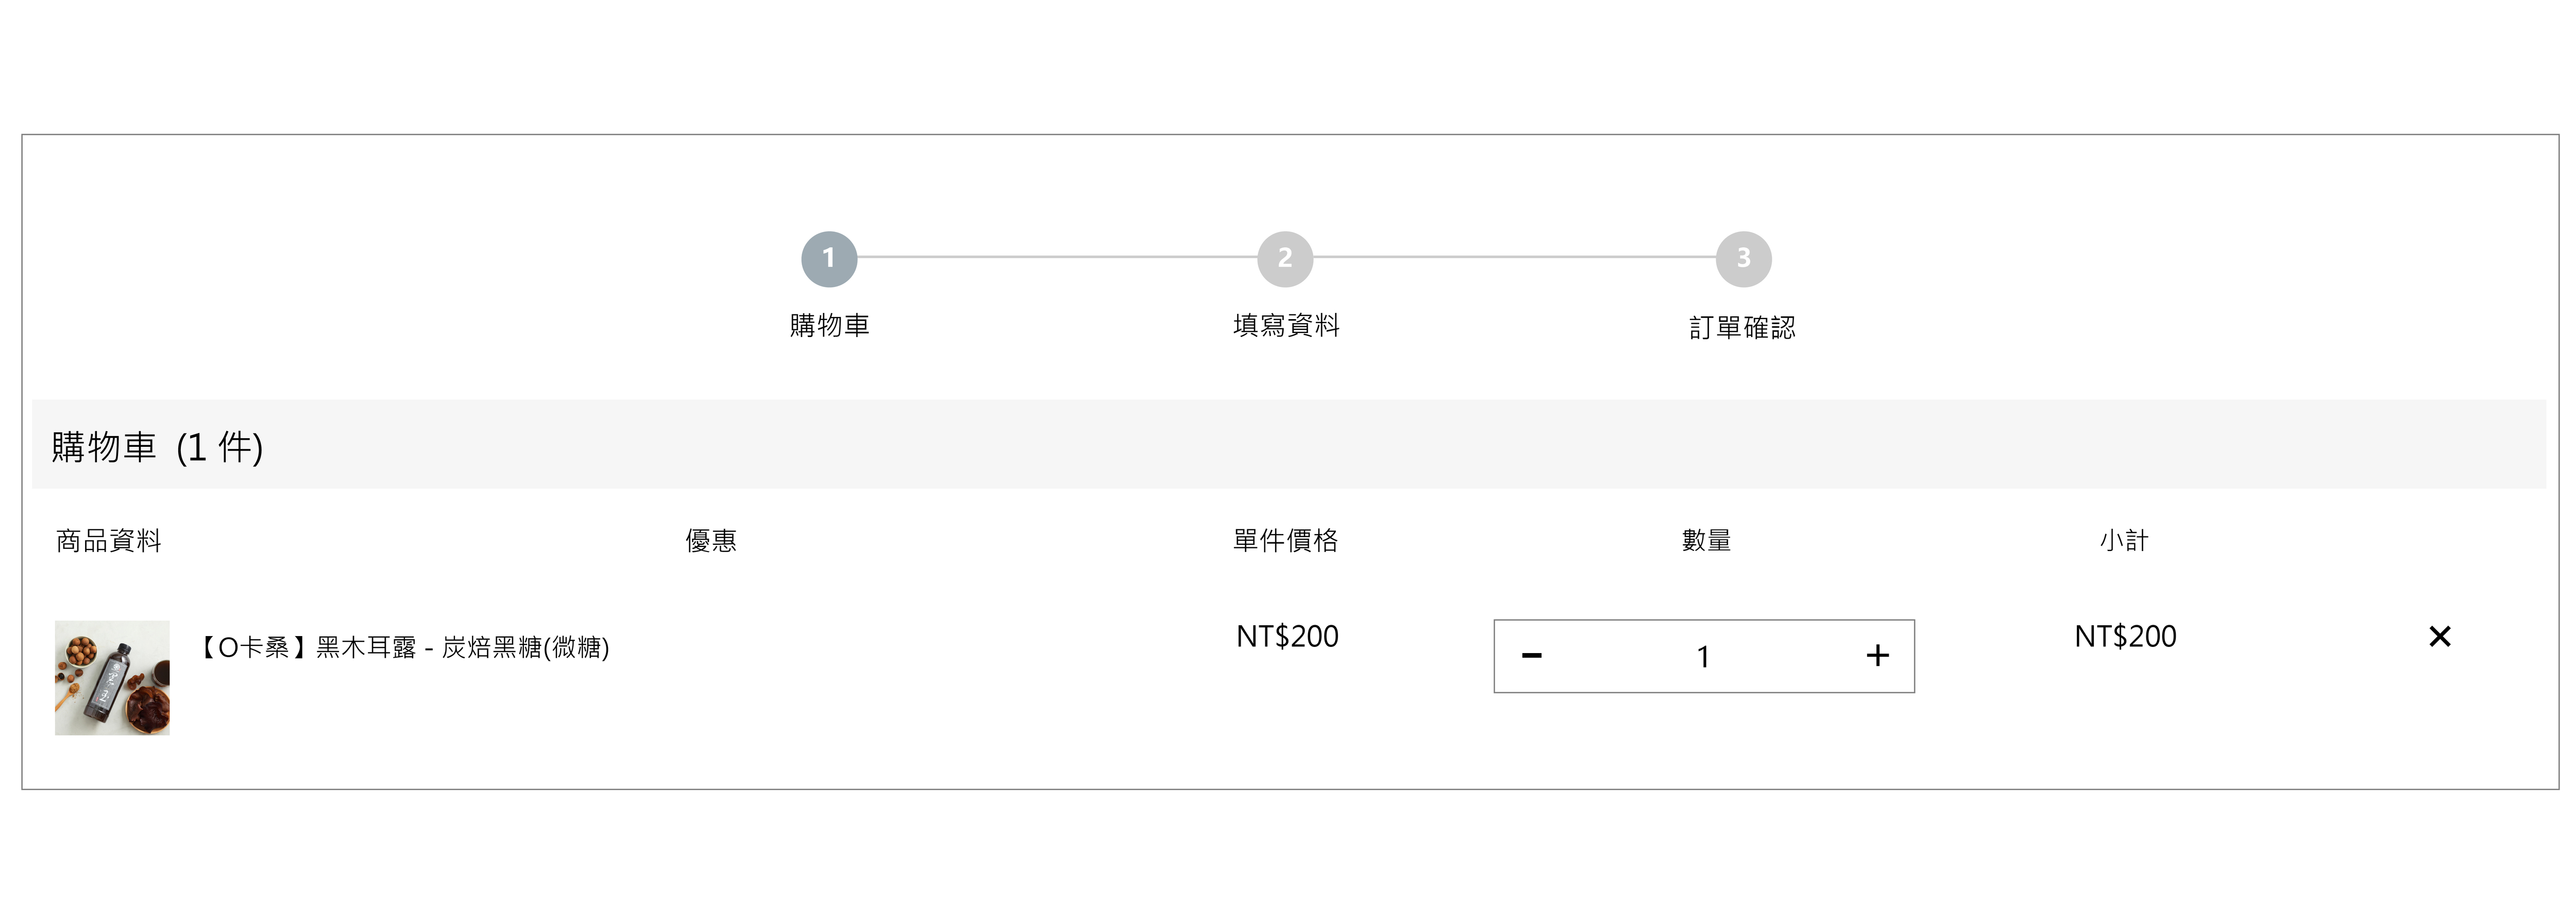Click the 數量 column header
The width and height of the screenshot is (2576, 902).
point(1706,541)
